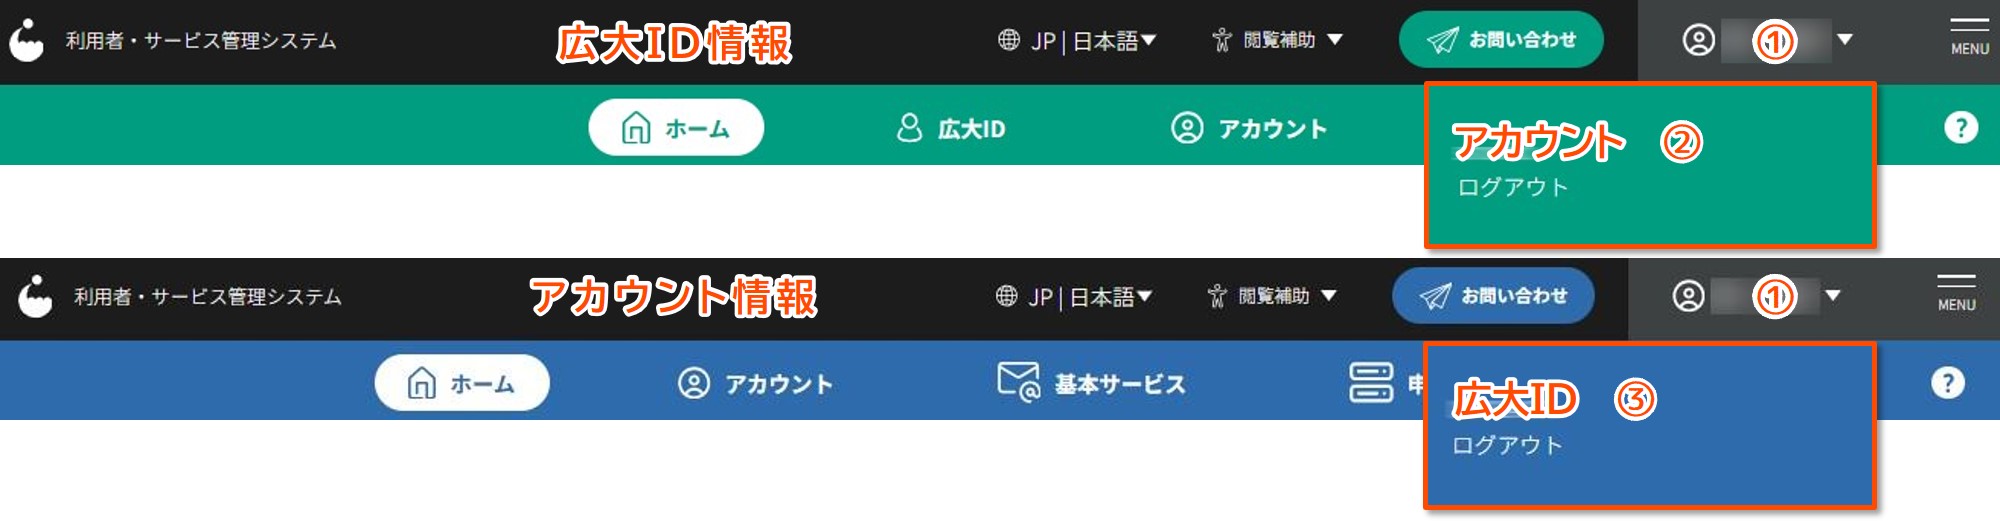The height and width of the screenshot is (521, 2000).
Task: Click user profile icon in lower header
Action: (x=1688, y=296)
